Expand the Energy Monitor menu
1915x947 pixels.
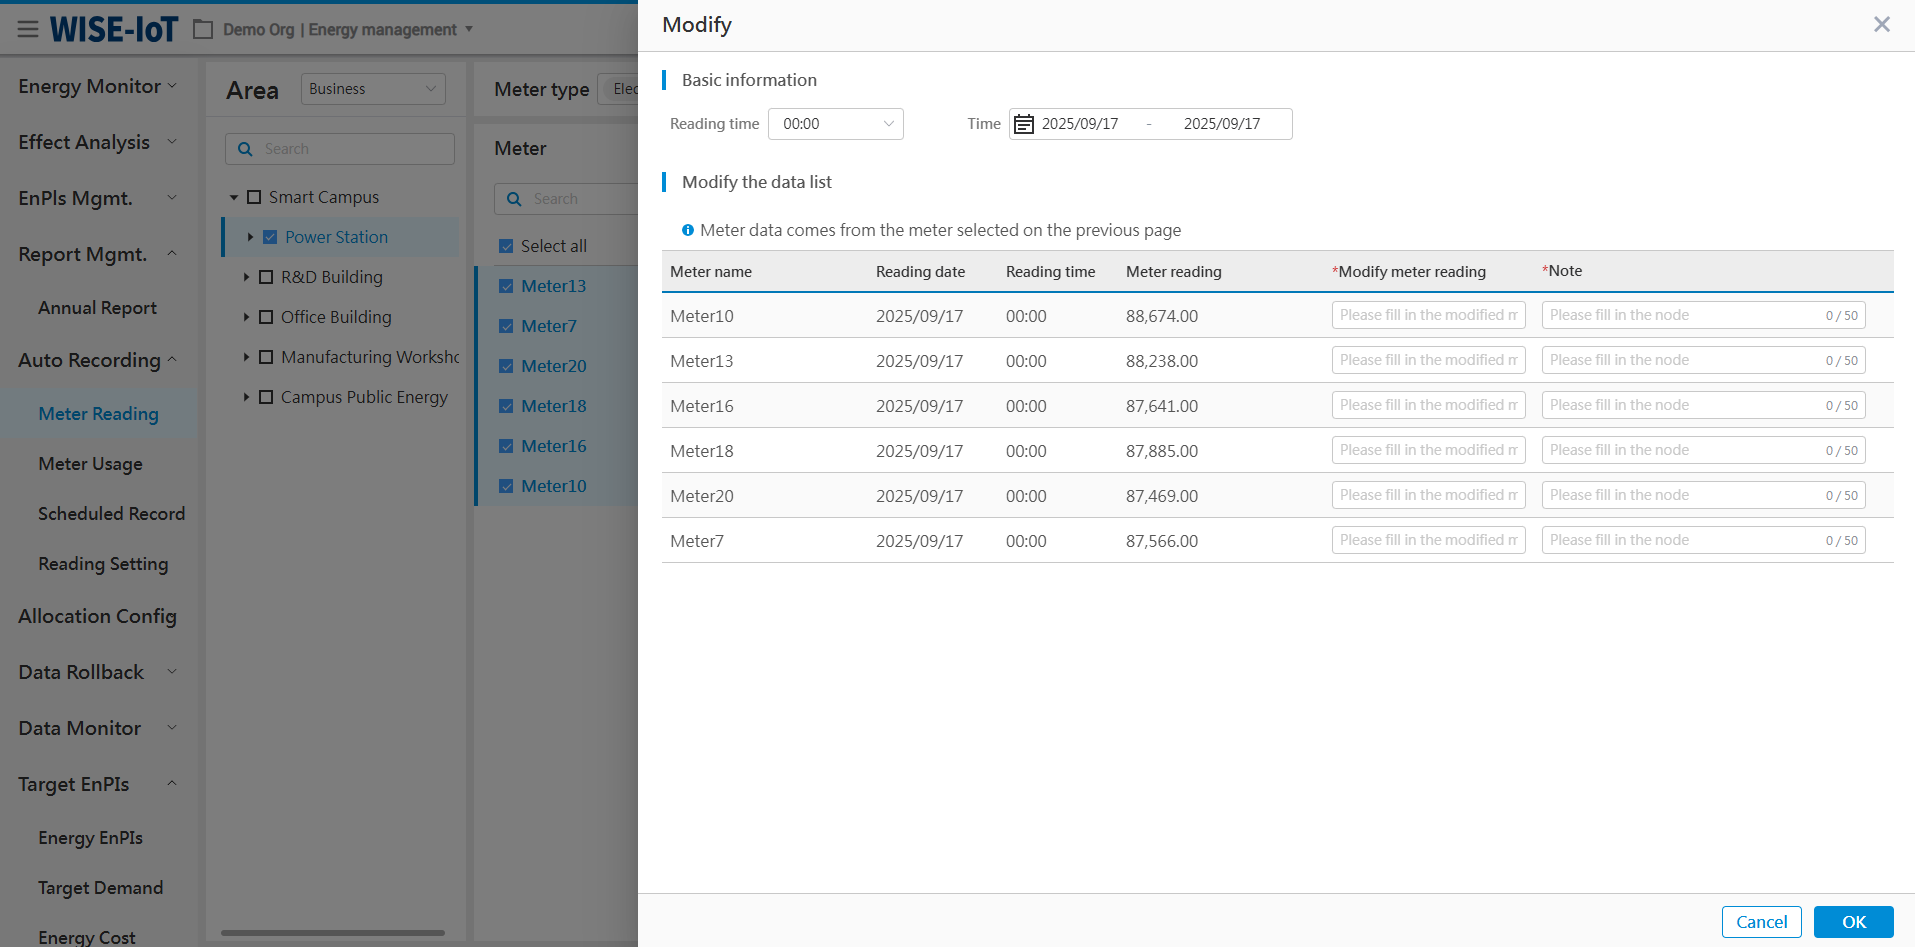tap(97, 86)
